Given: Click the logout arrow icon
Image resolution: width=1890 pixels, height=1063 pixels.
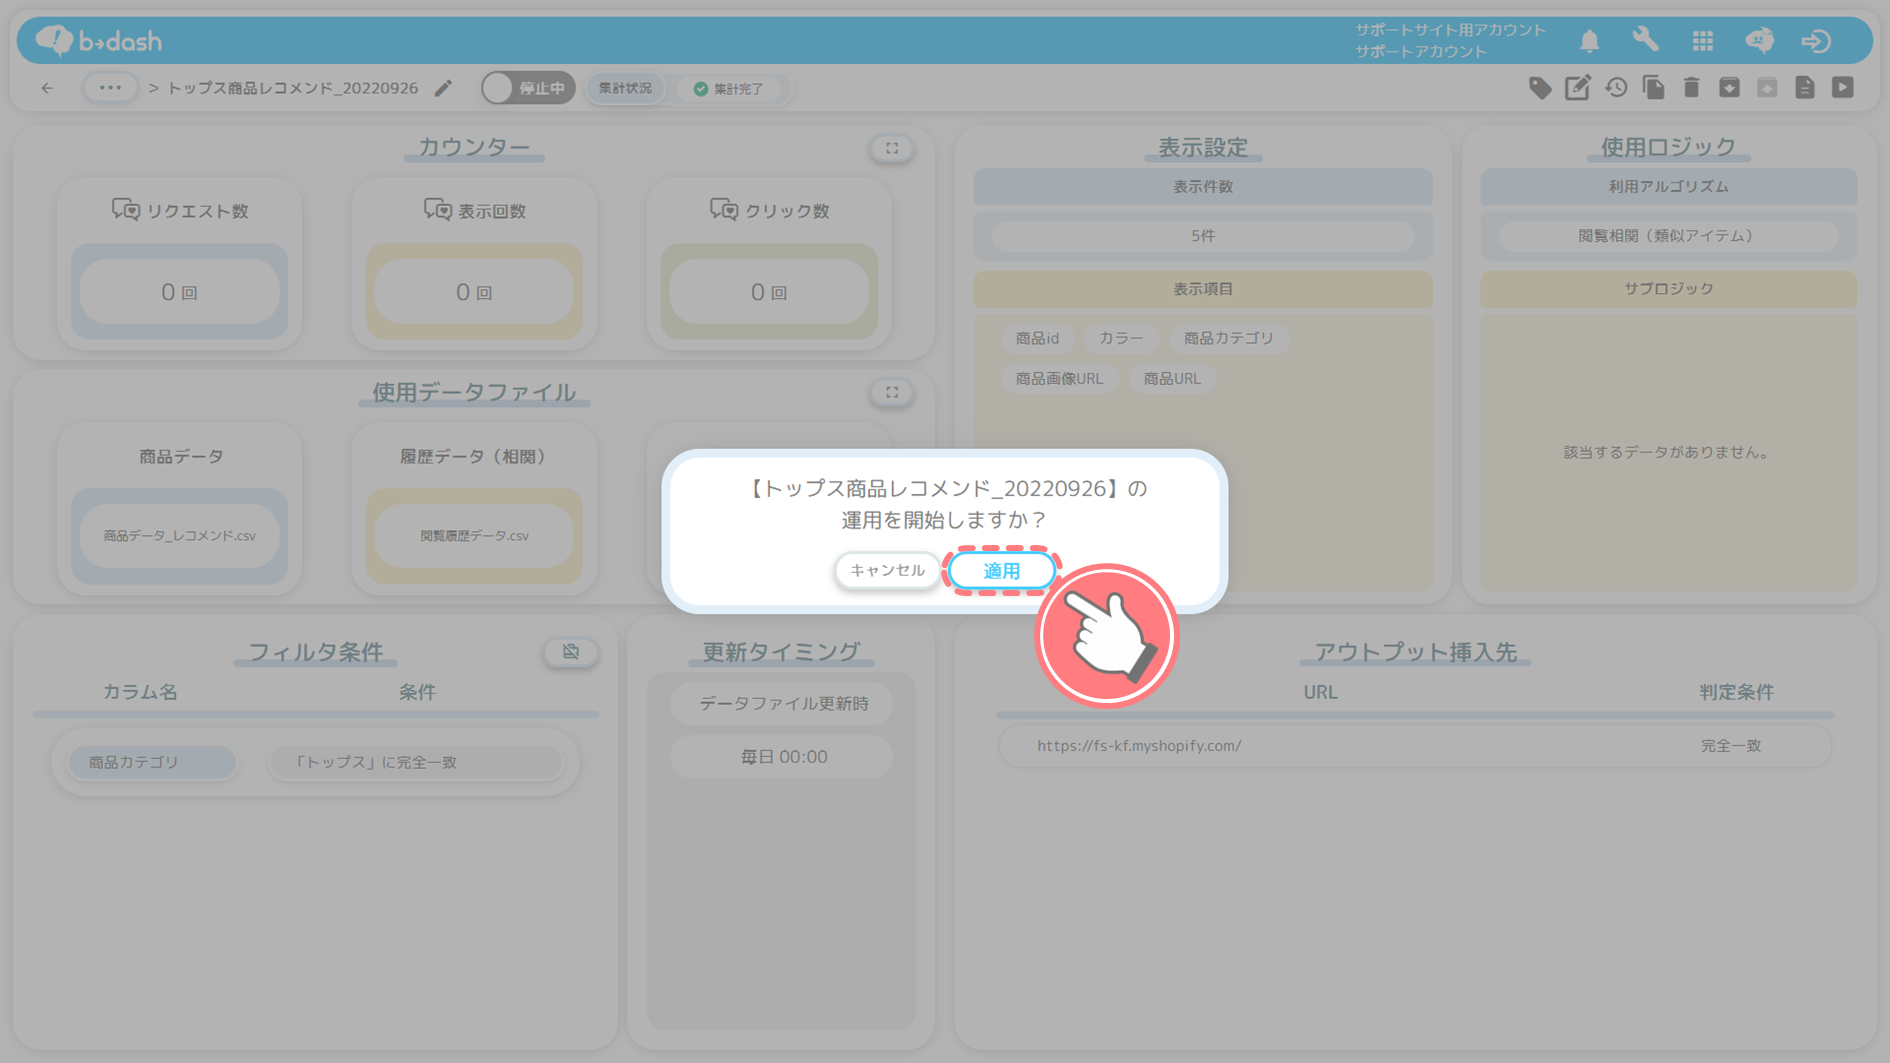Looking at the screenshot, I should pos(1816,40).
